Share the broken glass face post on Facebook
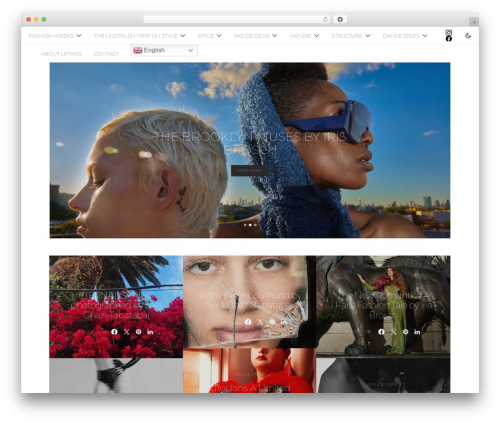The height and width of the screenshot is (423, 500). click(248, 322)
